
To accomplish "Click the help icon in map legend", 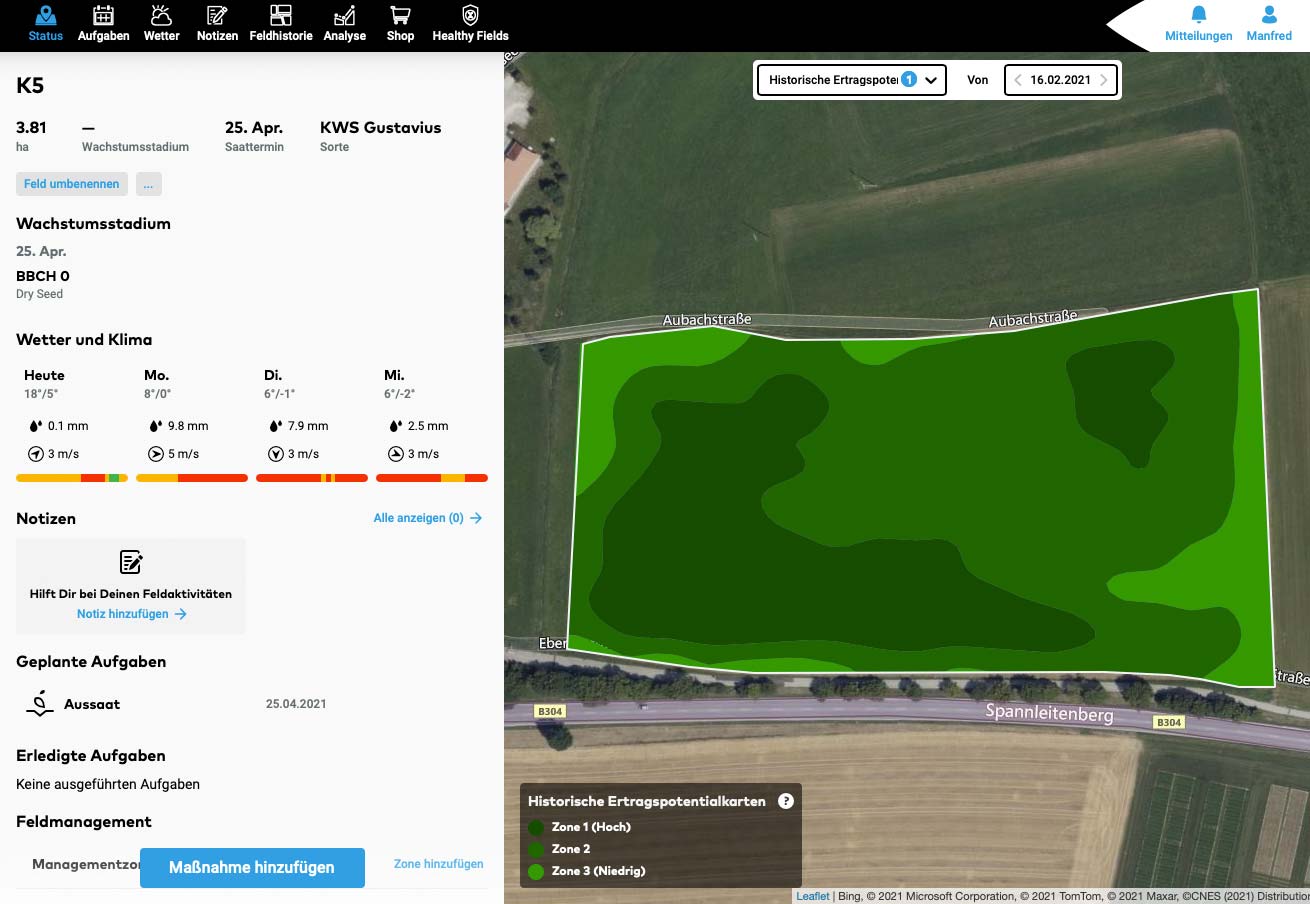I will (x=786, y=801).
